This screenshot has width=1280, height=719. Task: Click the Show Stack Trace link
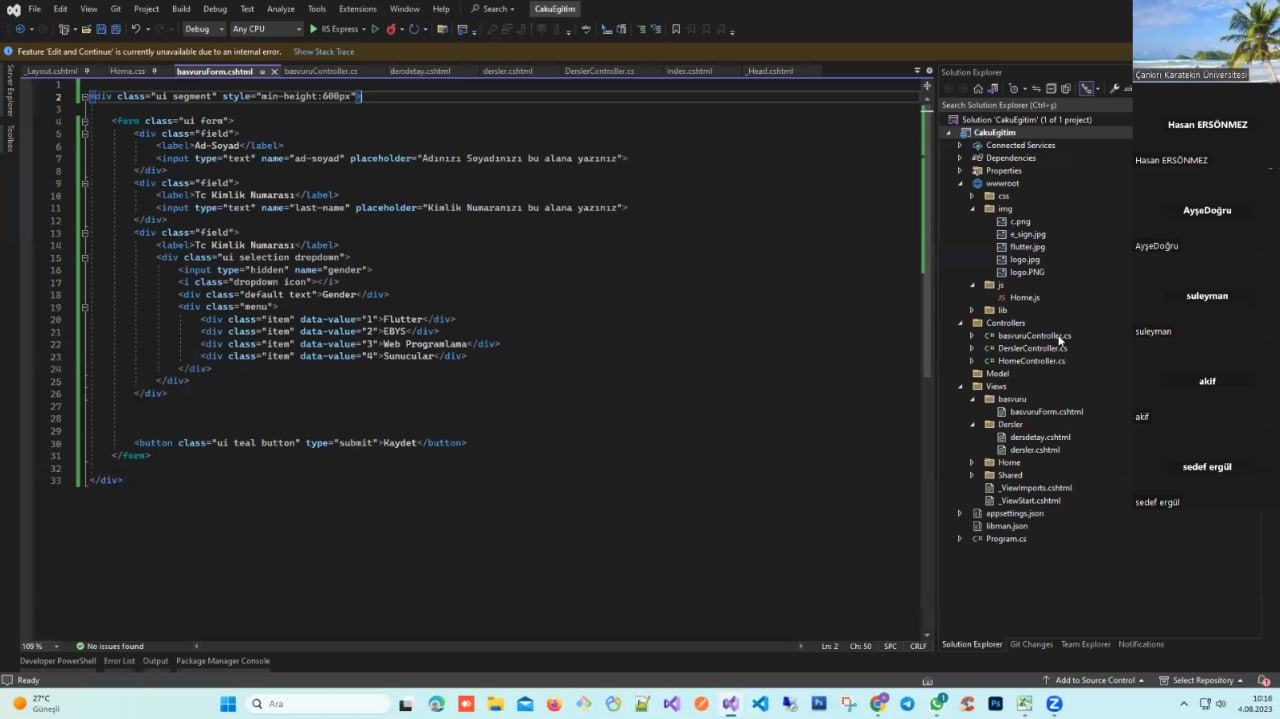pyautogui.click(x=323, y=51)
